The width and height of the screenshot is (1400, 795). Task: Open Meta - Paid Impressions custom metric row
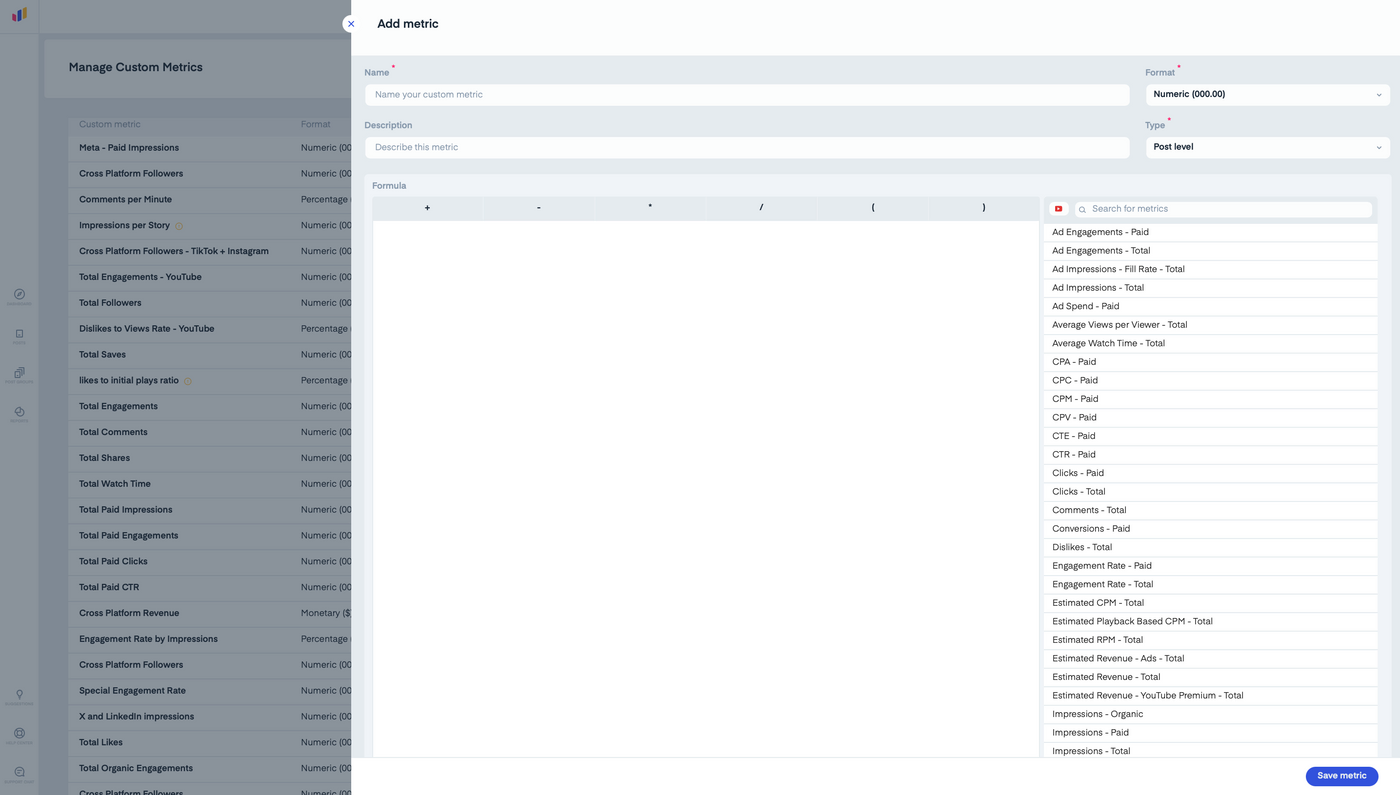pyautogui.click(x=210, y=148)
